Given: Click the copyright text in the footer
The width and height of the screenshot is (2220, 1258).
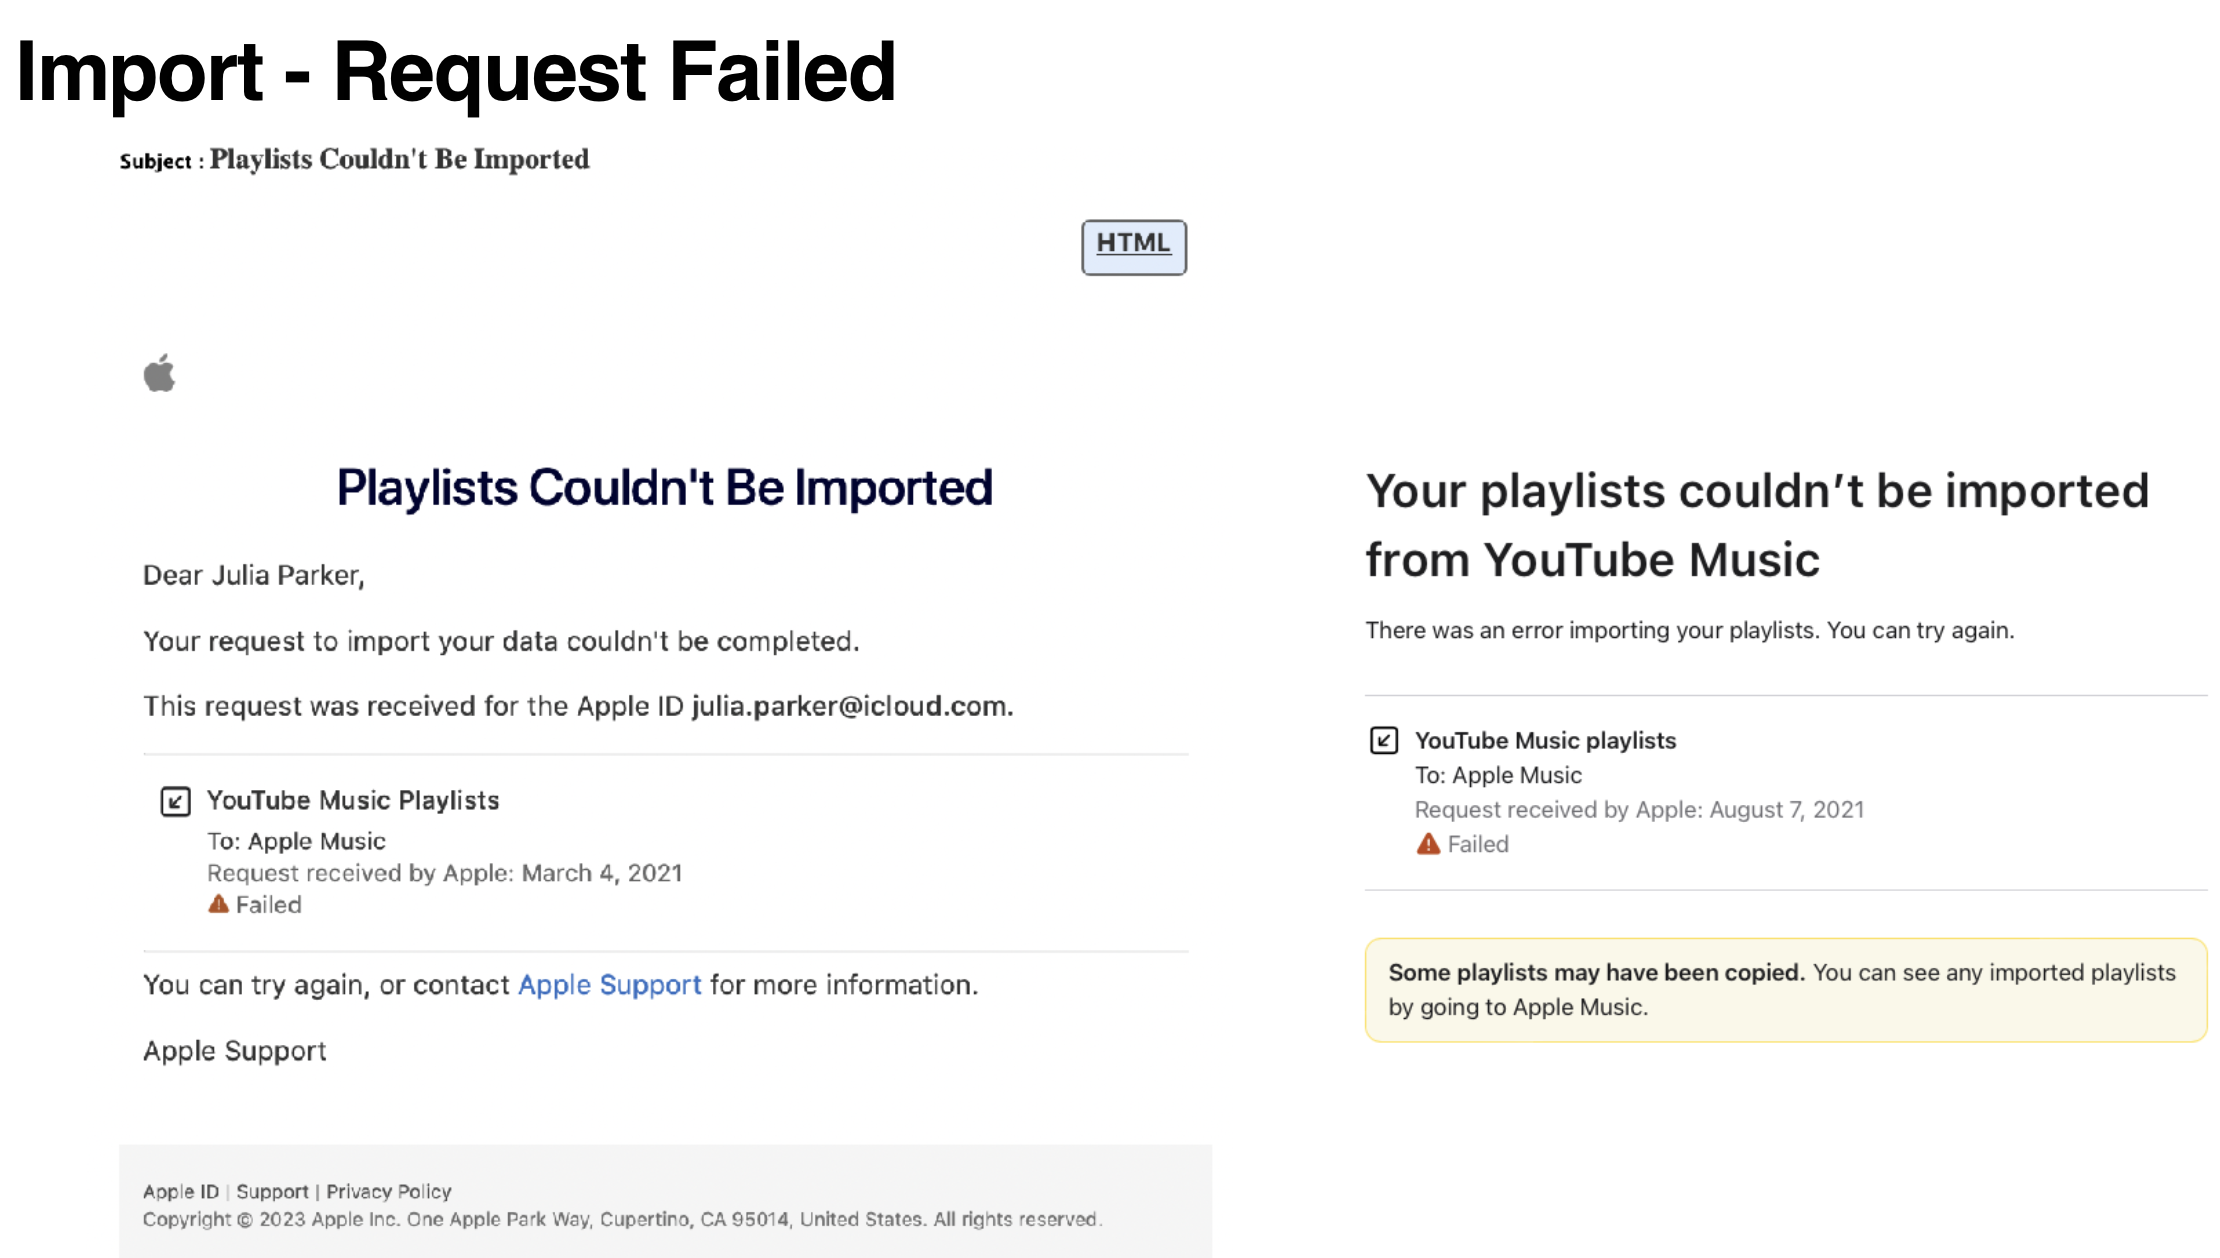Looking at the screenshot, I should tap(621, 1219).
